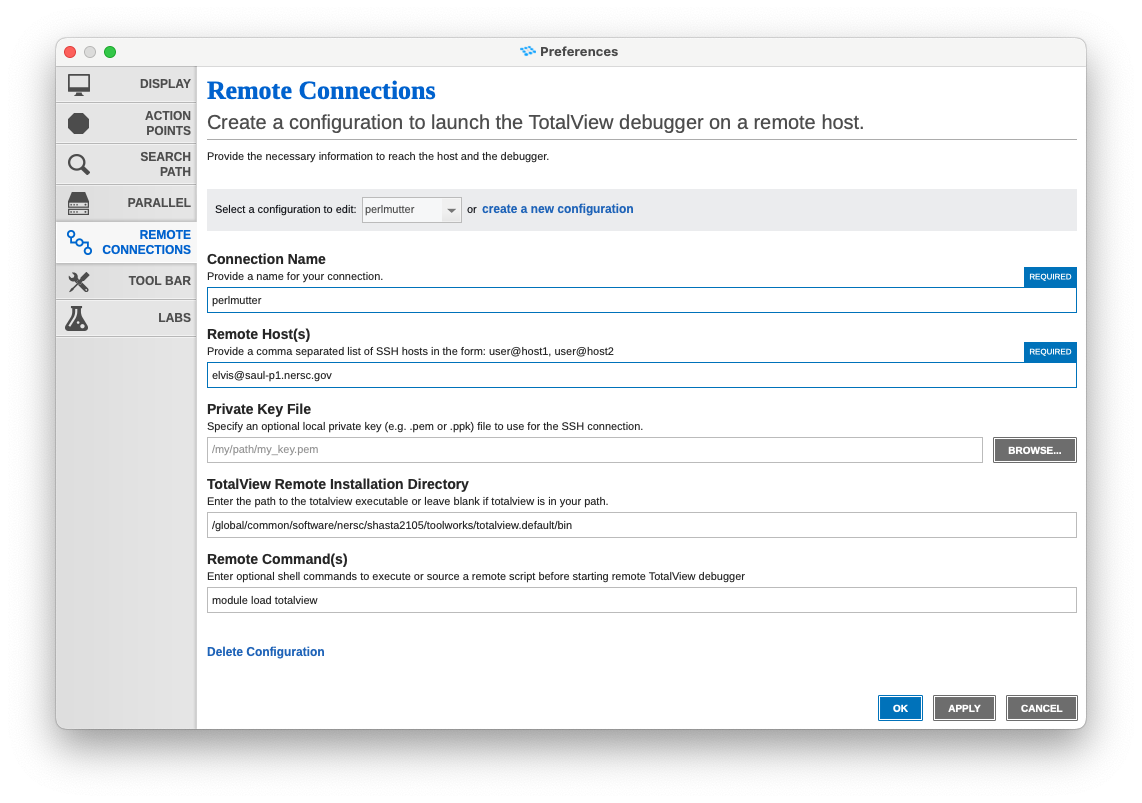Click the Tool Bar wrench icon

[x=79, y=282]
